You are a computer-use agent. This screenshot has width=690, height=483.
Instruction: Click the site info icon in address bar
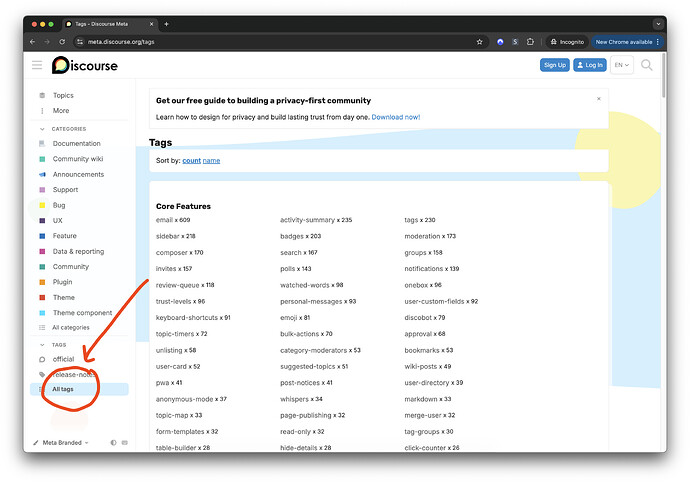[x=80, y=42]
